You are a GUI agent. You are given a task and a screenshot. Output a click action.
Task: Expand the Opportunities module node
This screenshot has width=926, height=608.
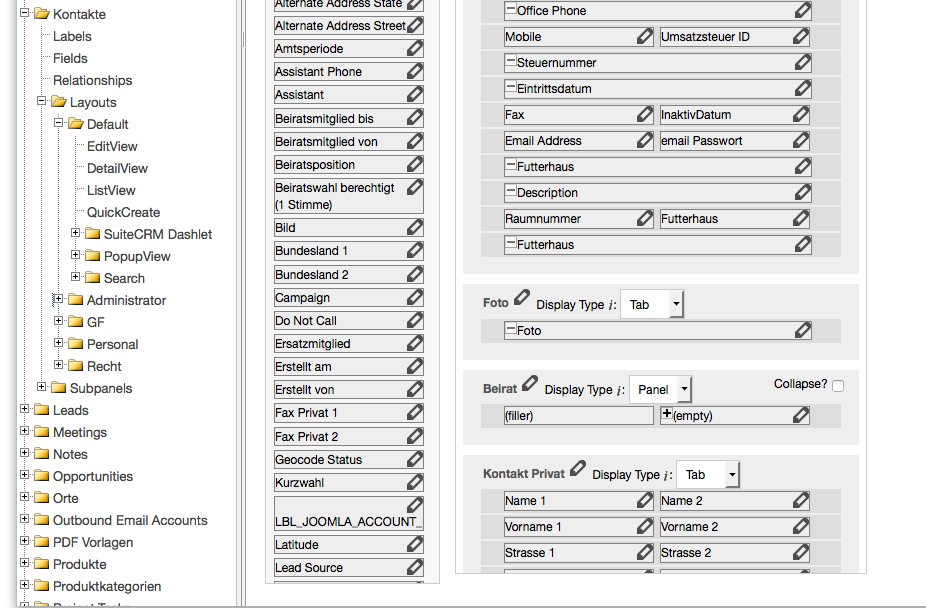tap(24, 475)
